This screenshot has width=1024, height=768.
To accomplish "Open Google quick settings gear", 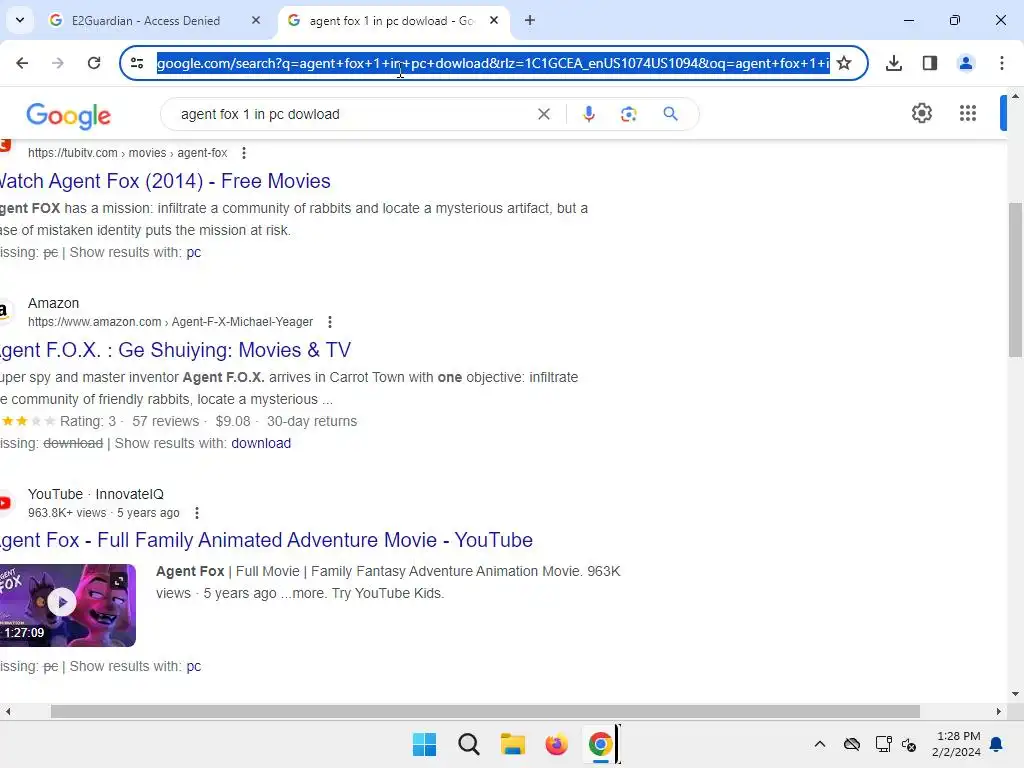I will [921, 113].
